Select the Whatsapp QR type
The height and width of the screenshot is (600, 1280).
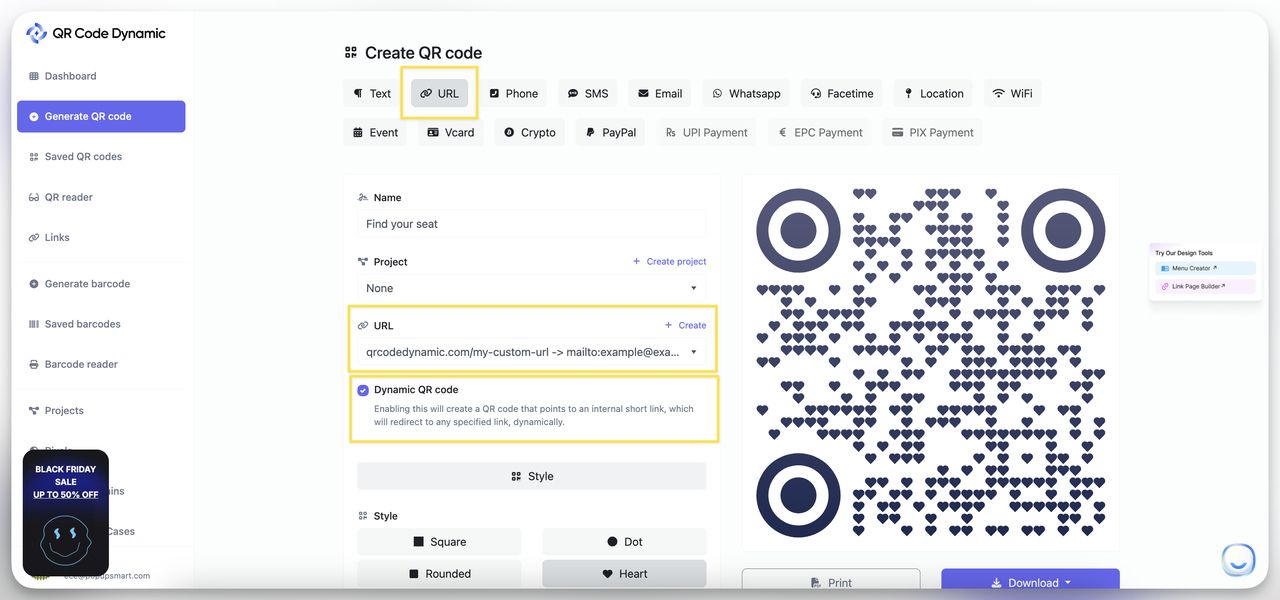[746, 93]
